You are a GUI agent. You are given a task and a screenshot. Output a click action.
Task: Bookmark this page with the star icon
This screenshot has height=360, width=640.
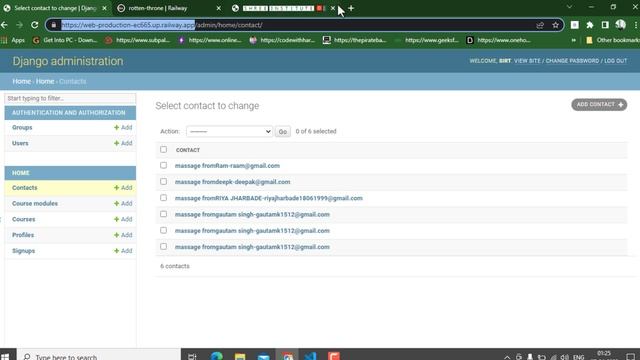[x=556, y=25]
